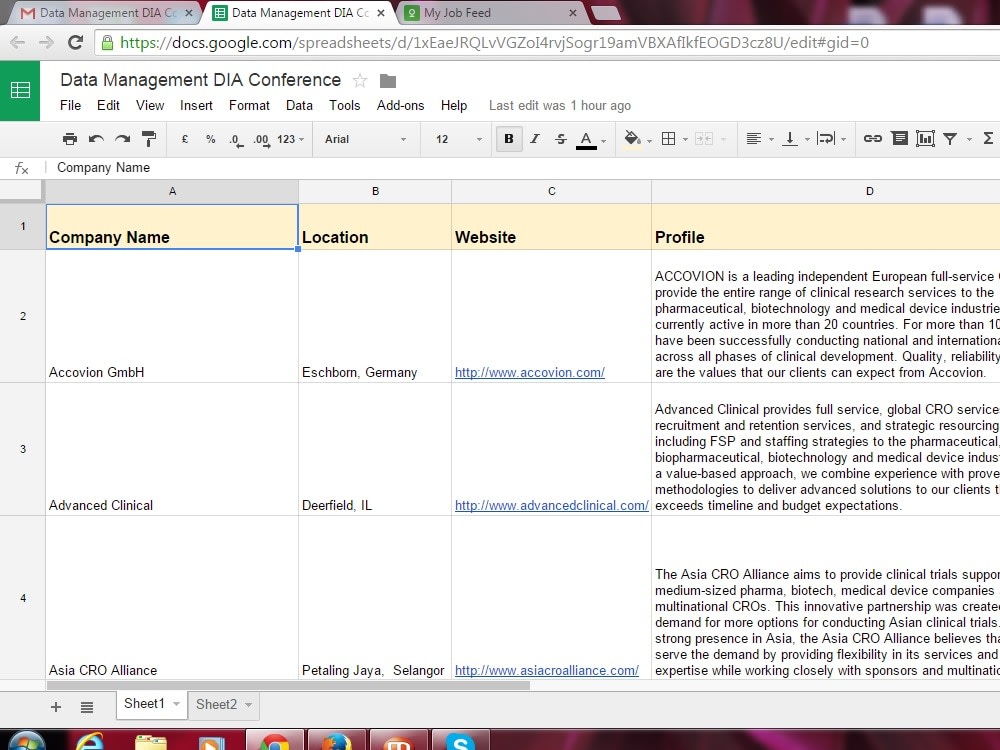Redo the last action
Image resolution: width=1000 pixels, height=750 pixels.
pyautogui.click(x=122, y=139)
